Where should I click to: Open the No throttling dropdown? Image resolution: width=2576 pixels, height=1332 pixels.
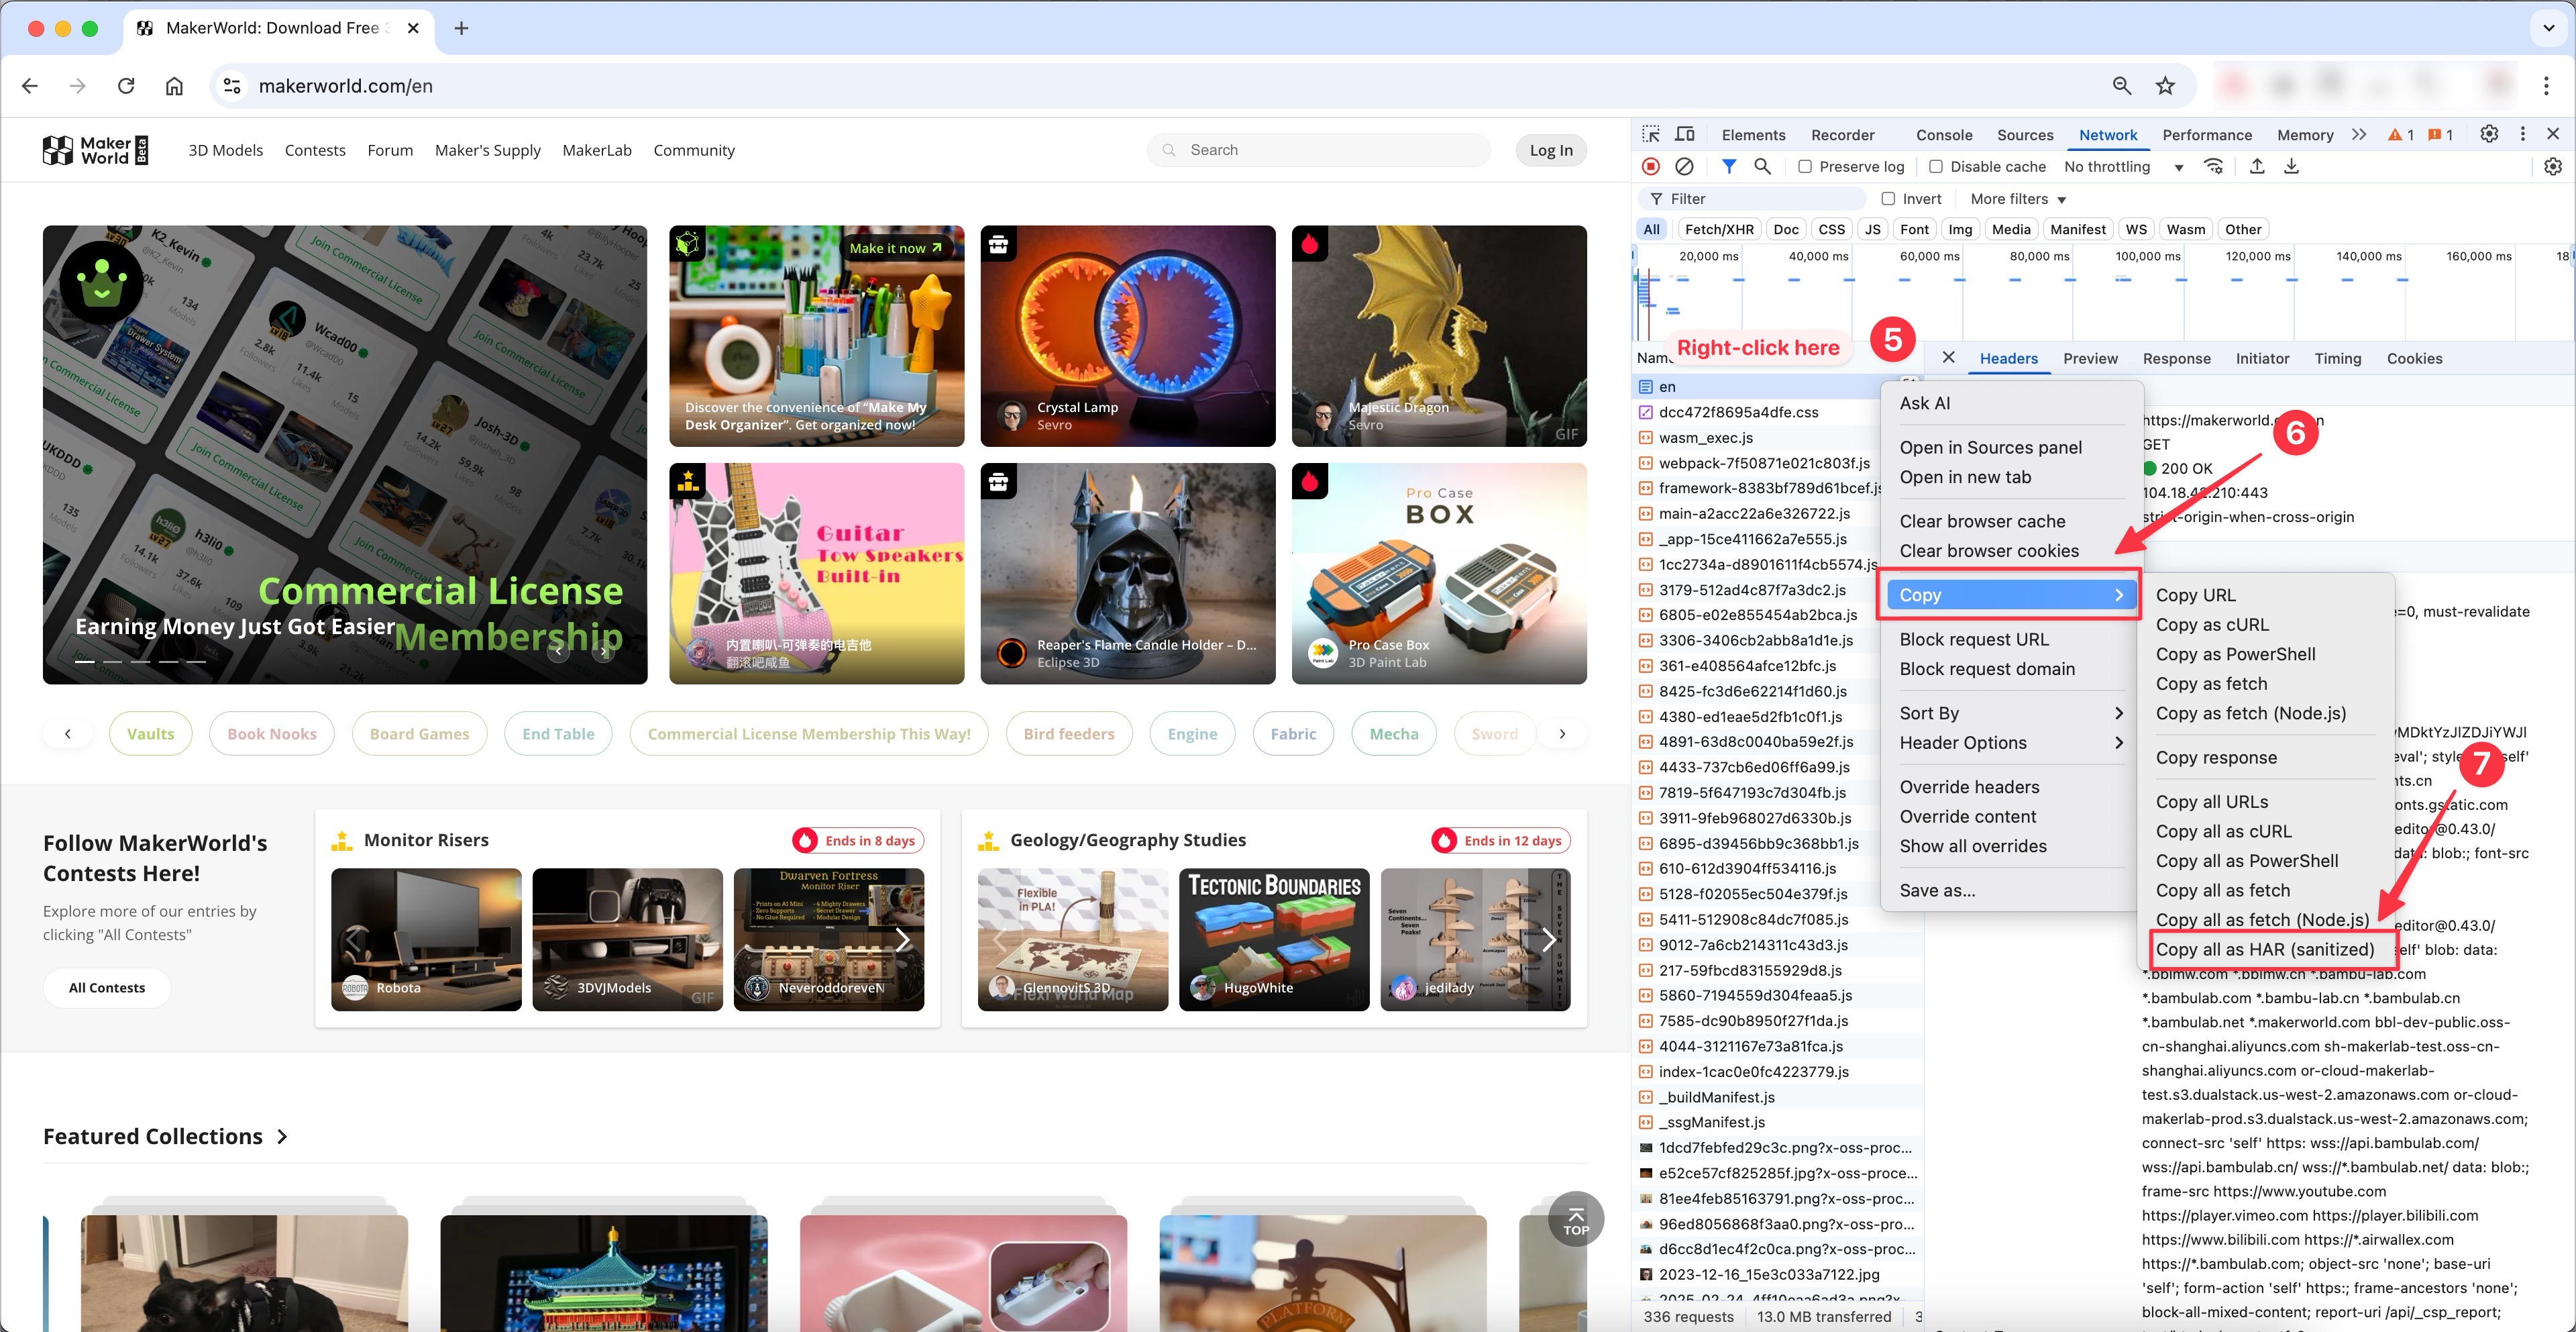pyautogui.click(x=2123, y=167)
